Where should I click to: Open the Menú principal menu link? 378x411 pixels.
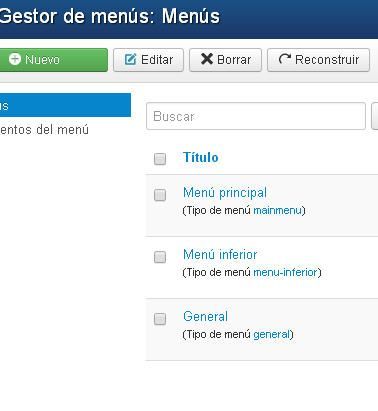click(225, 192)
